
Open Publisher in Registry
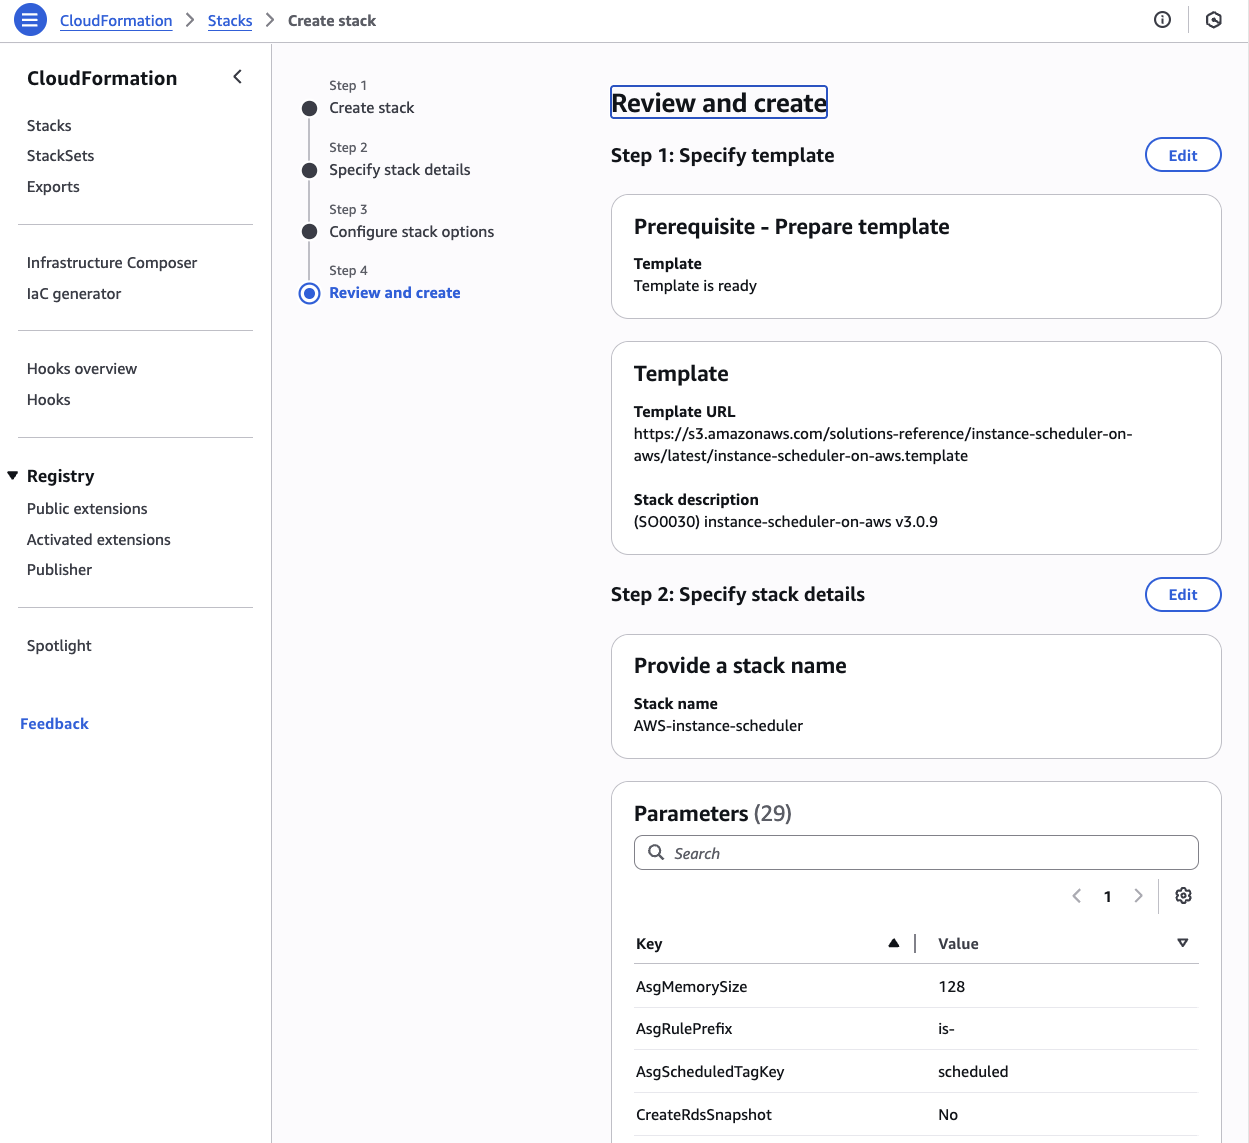click(x=59, y=570)
